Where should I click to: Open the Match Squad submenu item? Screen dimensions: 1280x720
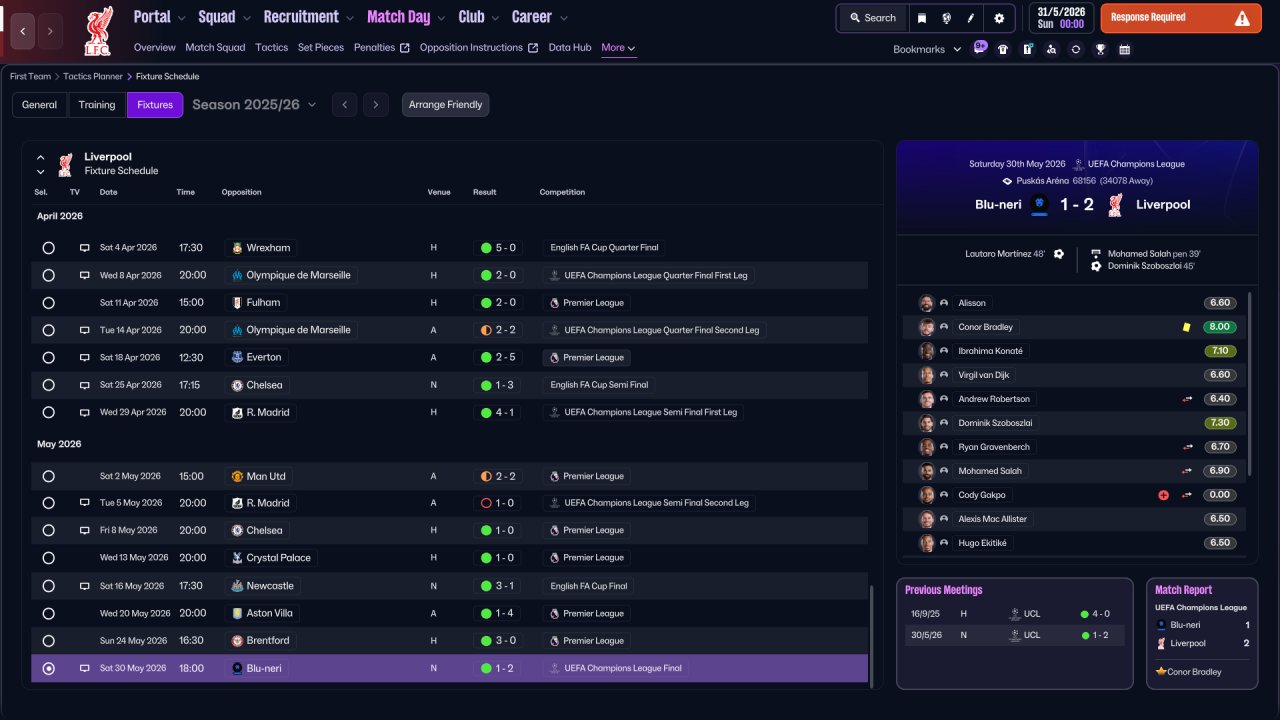click(215, 48)
